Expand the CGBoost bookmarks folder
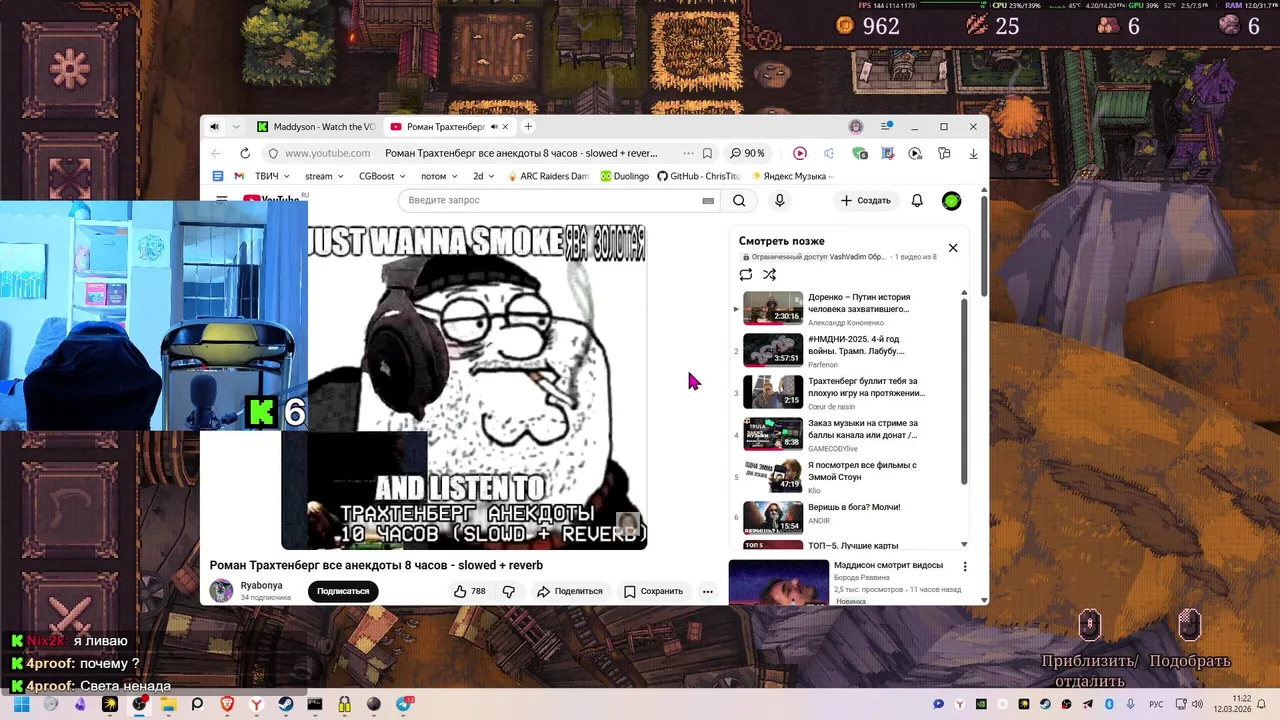The width and height of the screenshot is (1280, 720). point(382,176)
